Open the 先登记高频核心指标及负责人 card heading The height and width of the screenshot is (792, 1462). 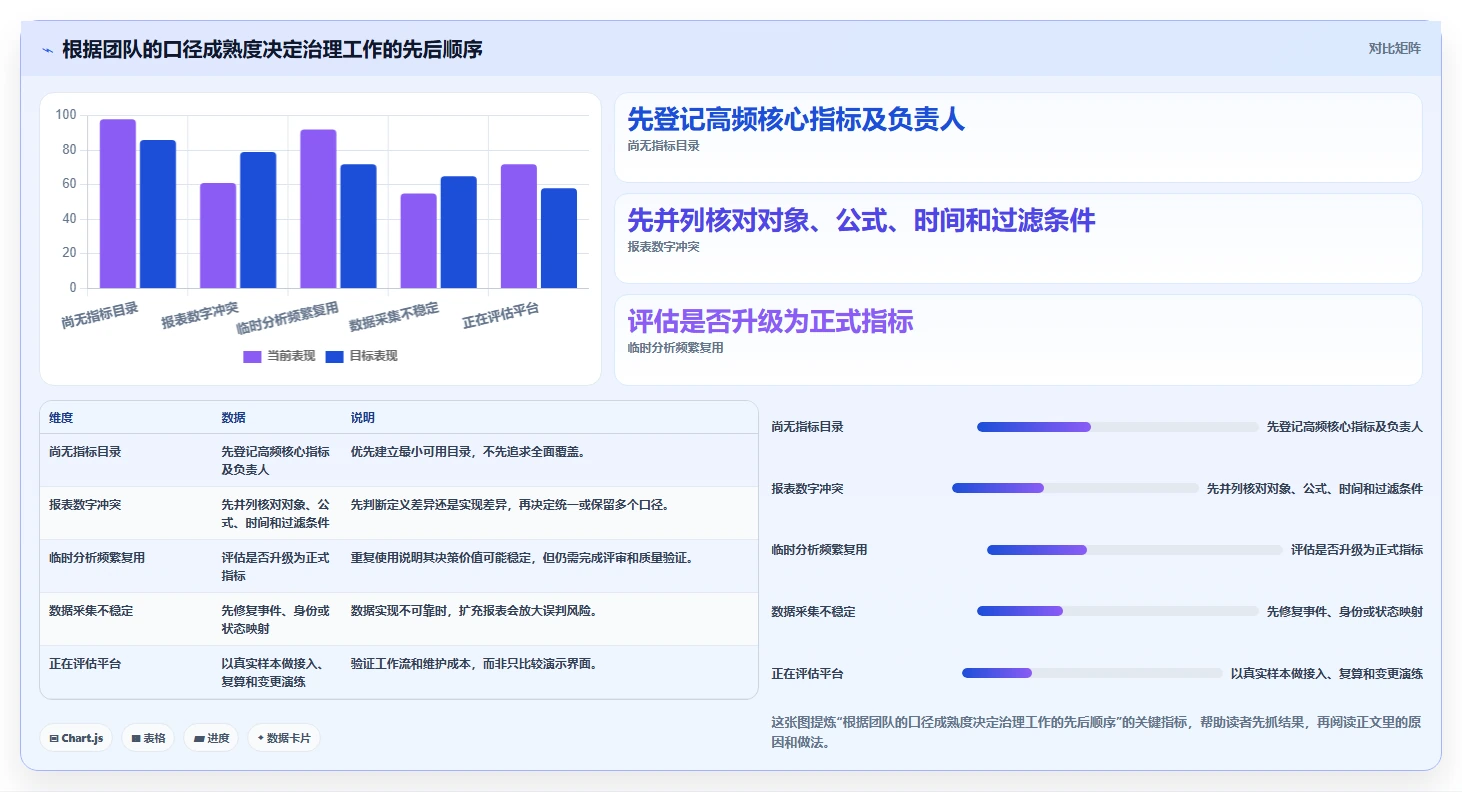pos(796,120)
